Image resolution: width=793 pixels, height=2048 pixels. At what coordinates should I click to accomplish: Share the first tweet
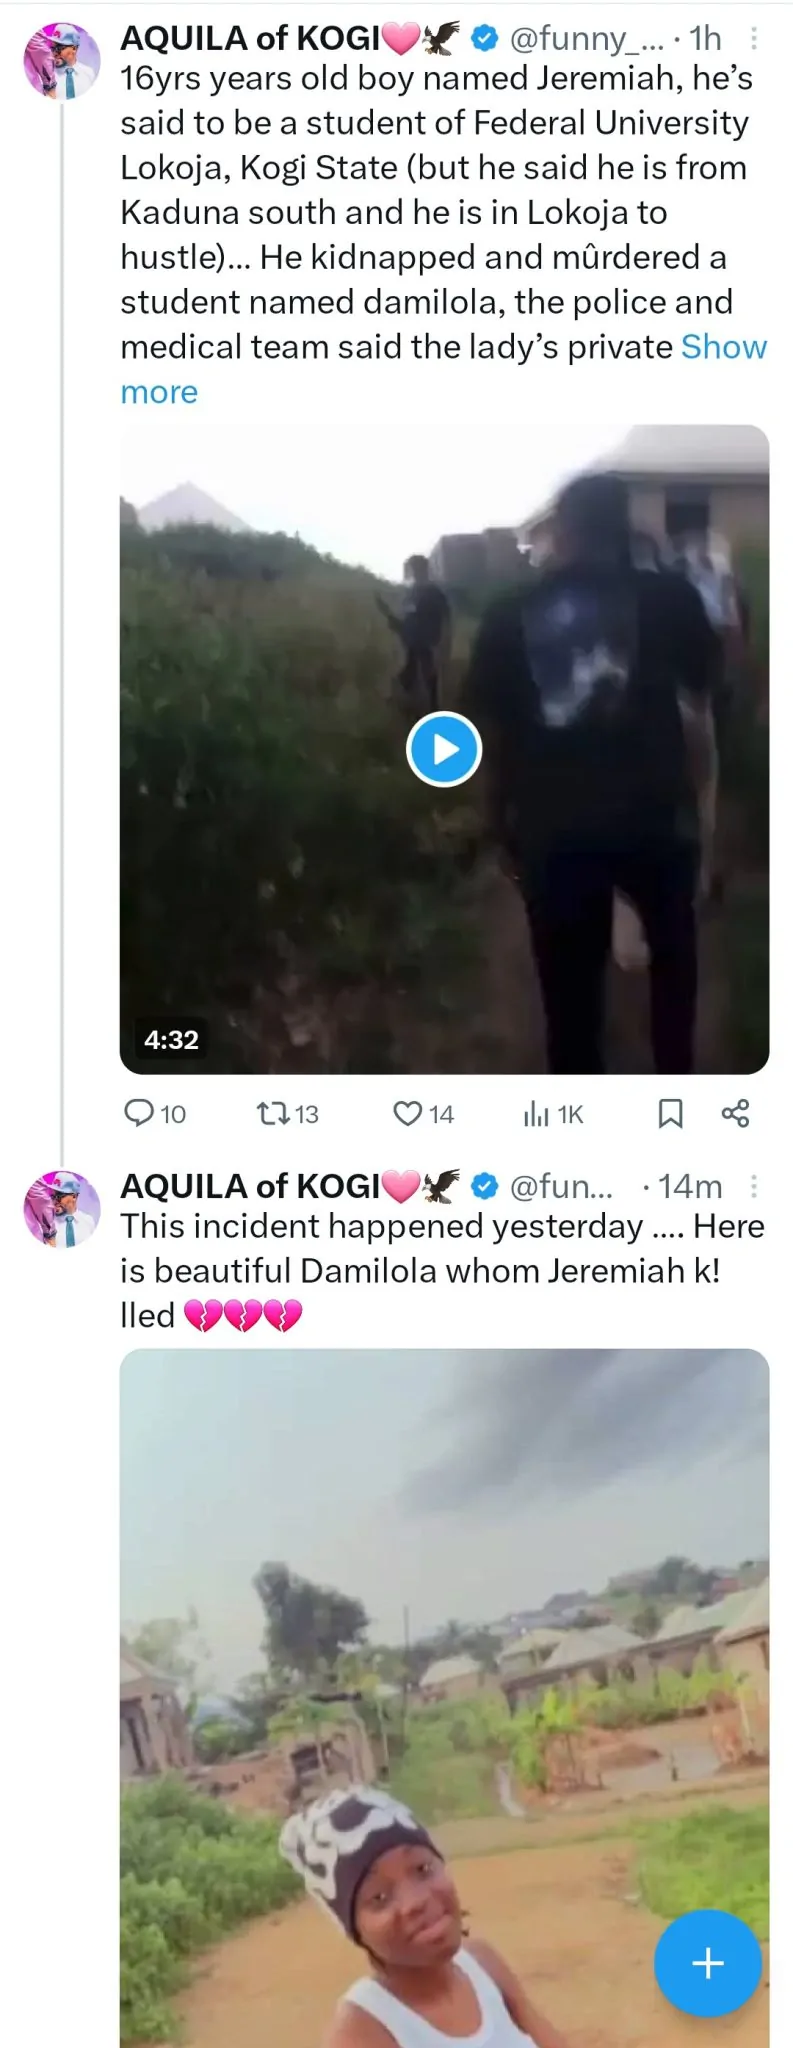point(735,1113)
